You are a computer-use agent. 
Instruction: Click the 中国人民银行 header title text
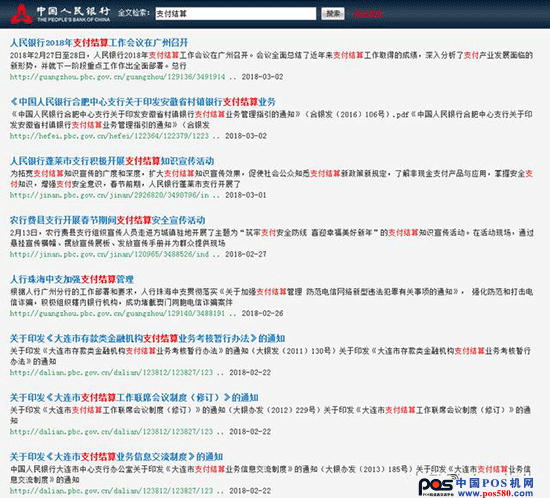tap(74, 11)
